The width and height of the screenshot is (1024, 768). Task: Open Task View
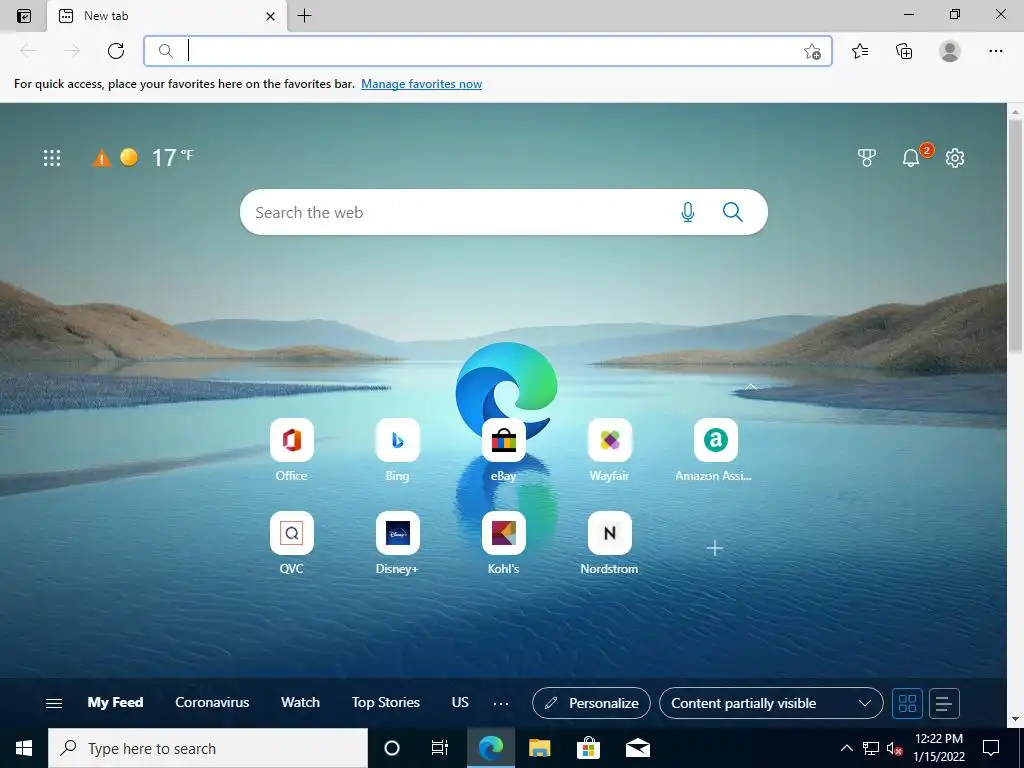440,748
